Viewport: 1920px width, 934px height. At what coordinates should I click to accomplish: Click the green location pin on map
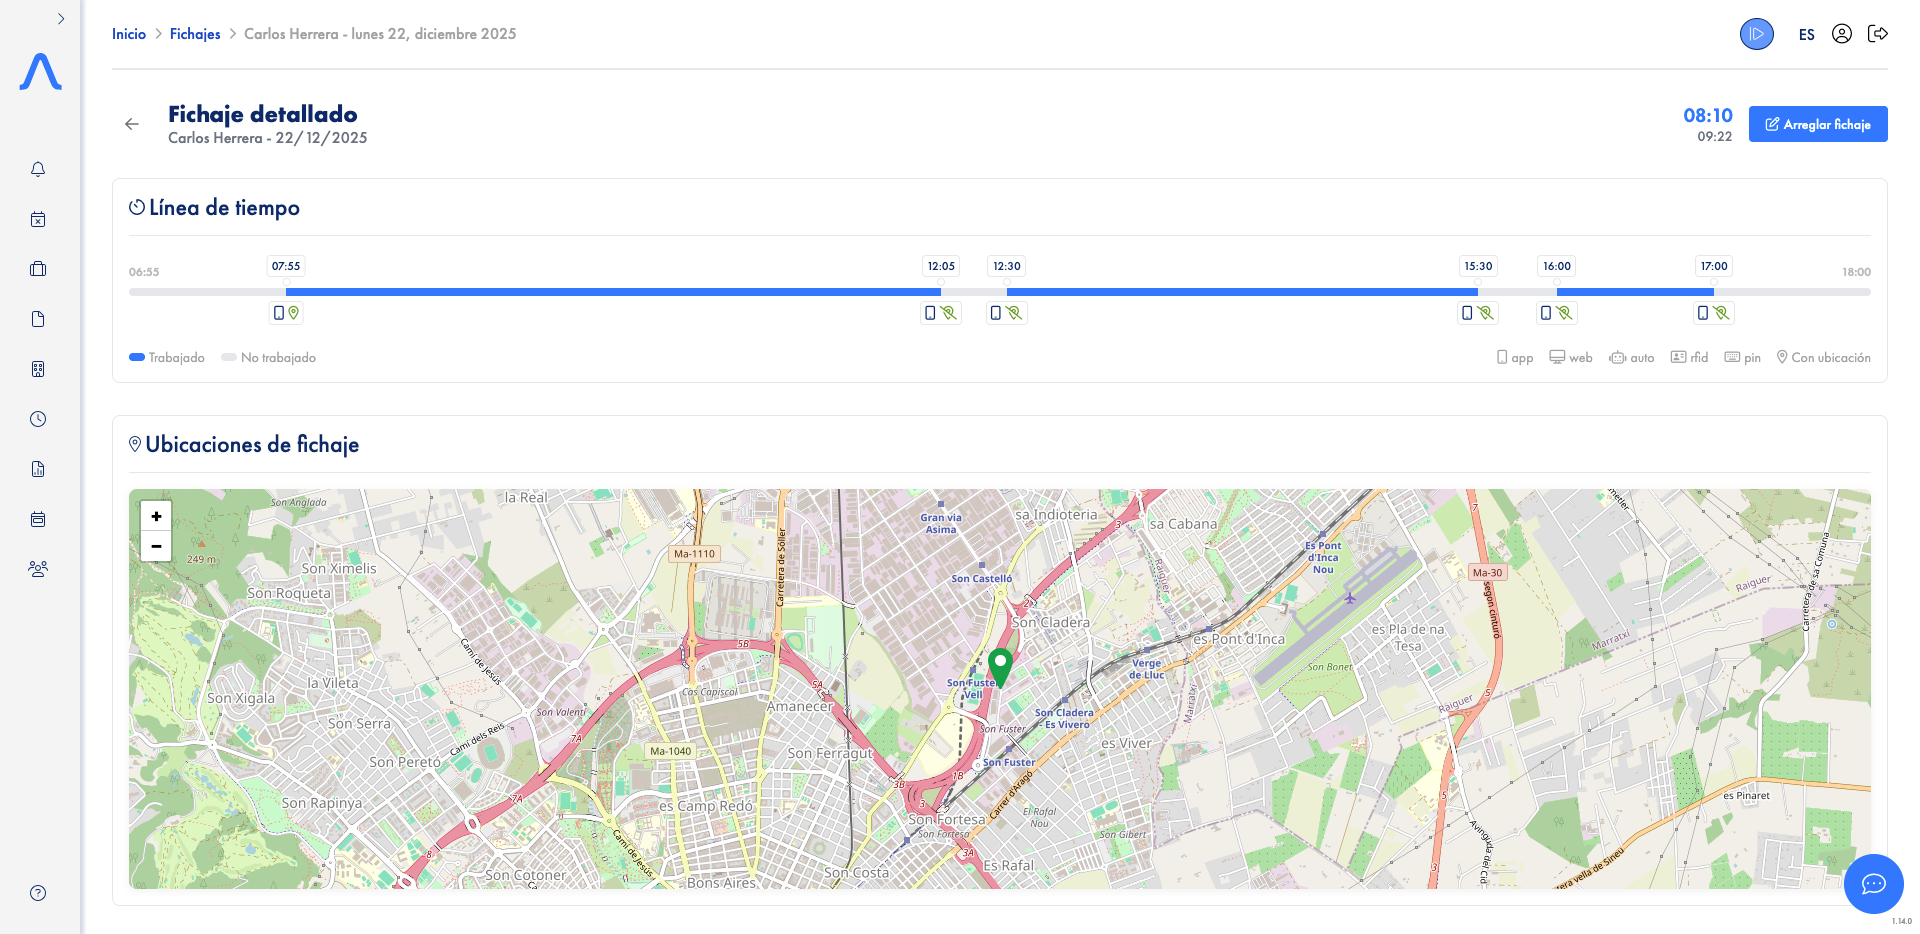click(x=1000, y=665)
